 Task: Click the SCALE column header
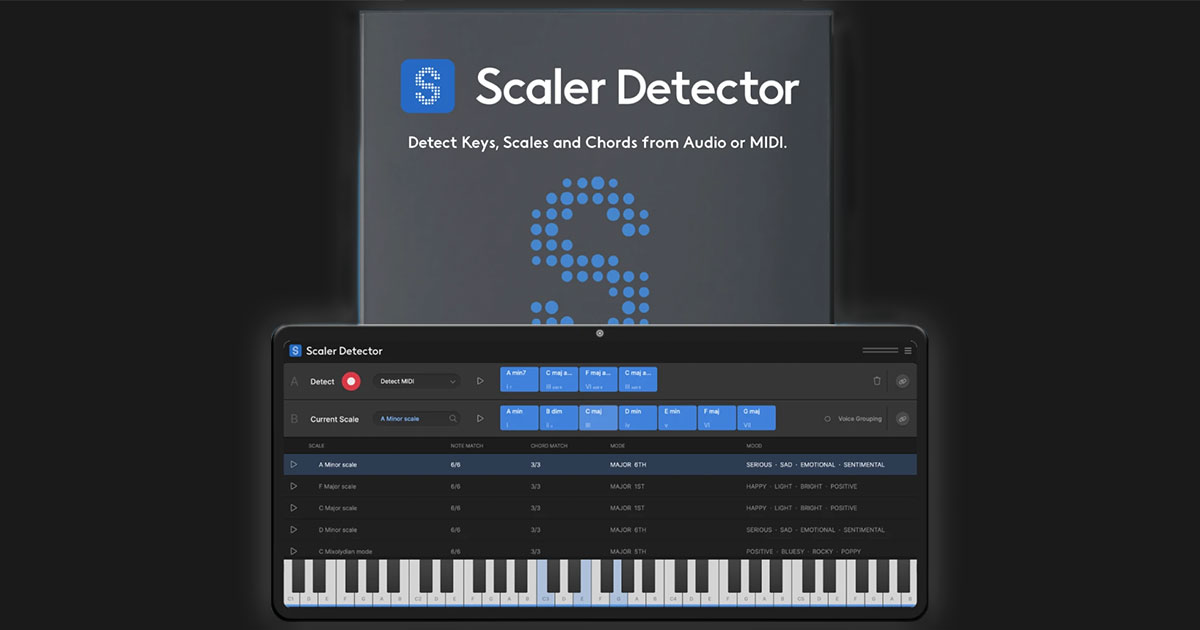coord(316,445)
